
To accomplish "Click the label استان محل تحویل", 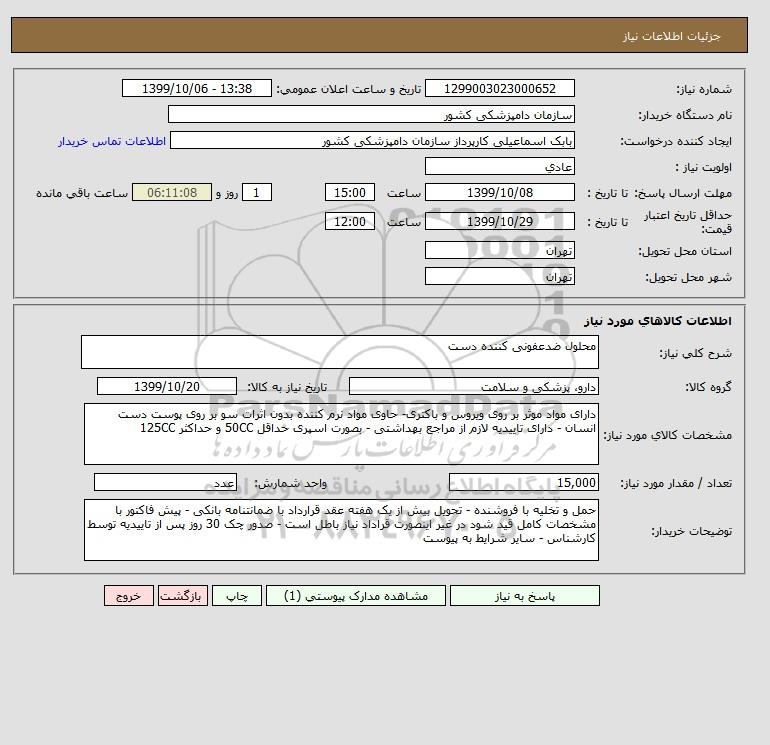I will (685, 251).
